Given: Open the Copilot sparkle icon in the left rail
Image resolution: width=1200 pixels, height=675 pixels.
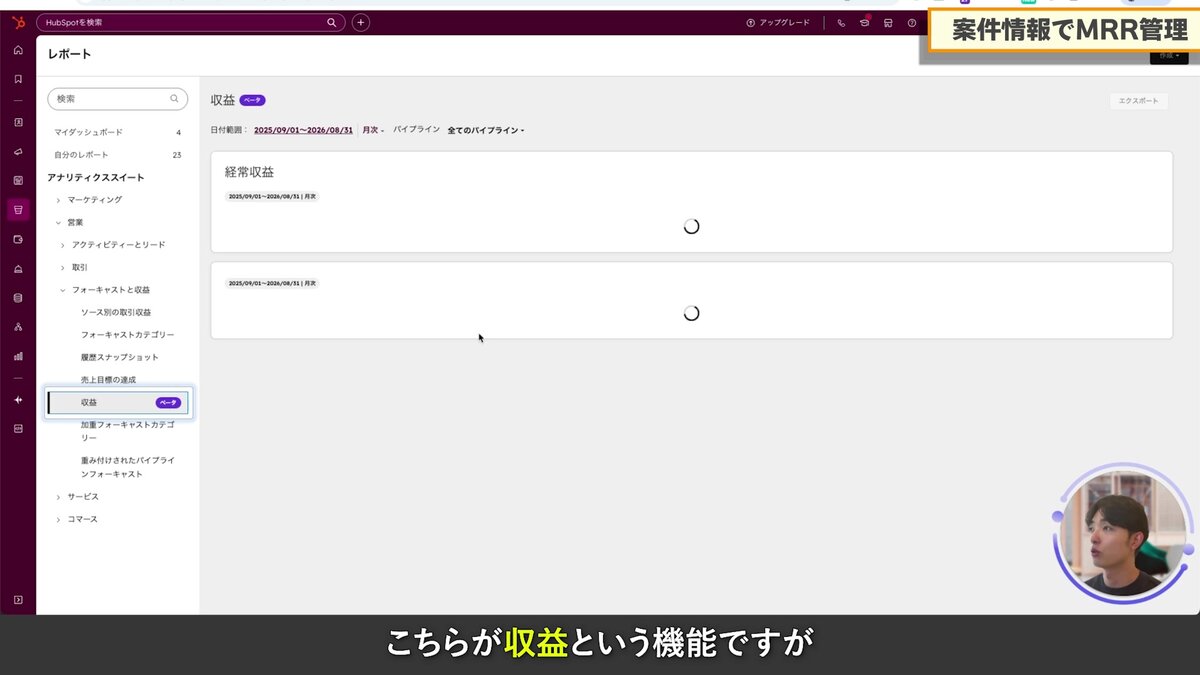Looking at the screenshot, I should (x=18, y=399).
